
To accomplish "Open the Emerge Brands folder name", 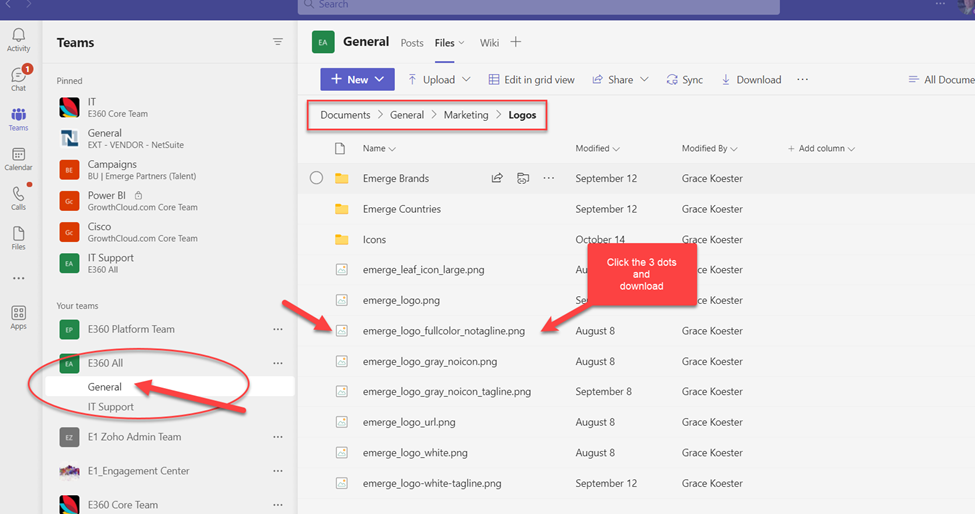I will tap(395, 178).
